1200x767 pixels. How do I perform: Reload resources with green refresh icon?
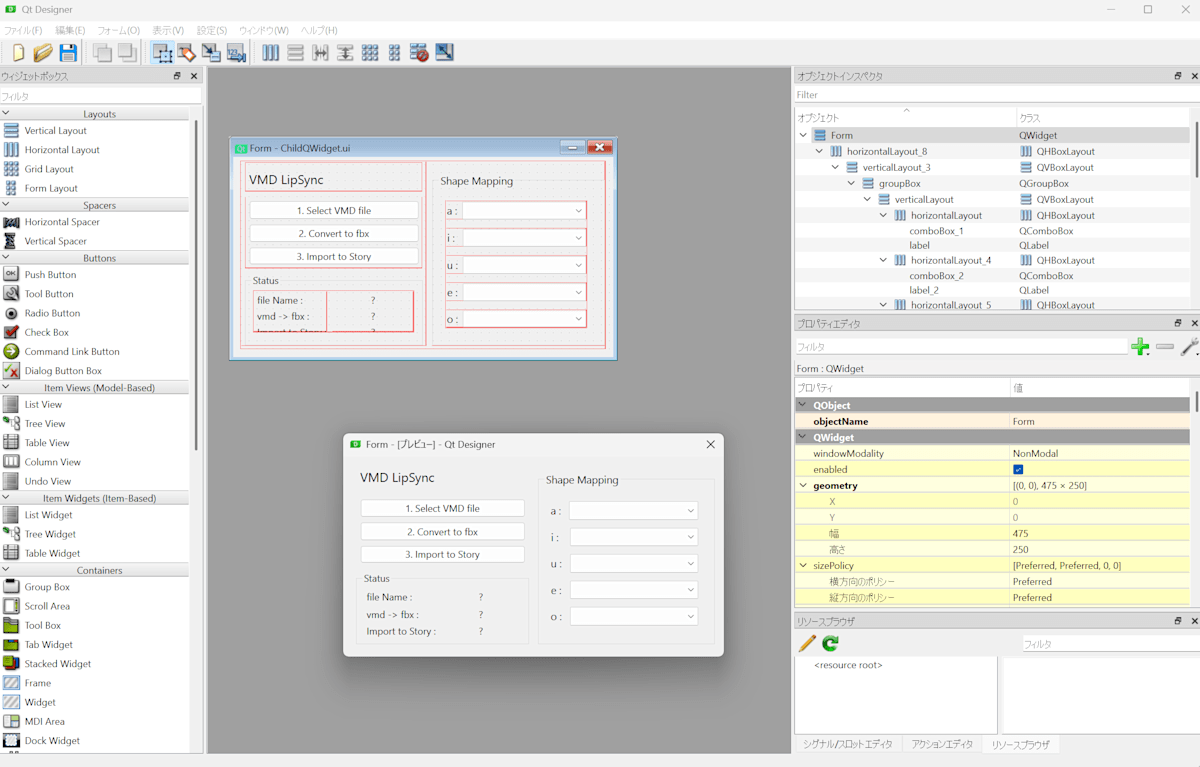pyautogui.click(x=830, y=643)
